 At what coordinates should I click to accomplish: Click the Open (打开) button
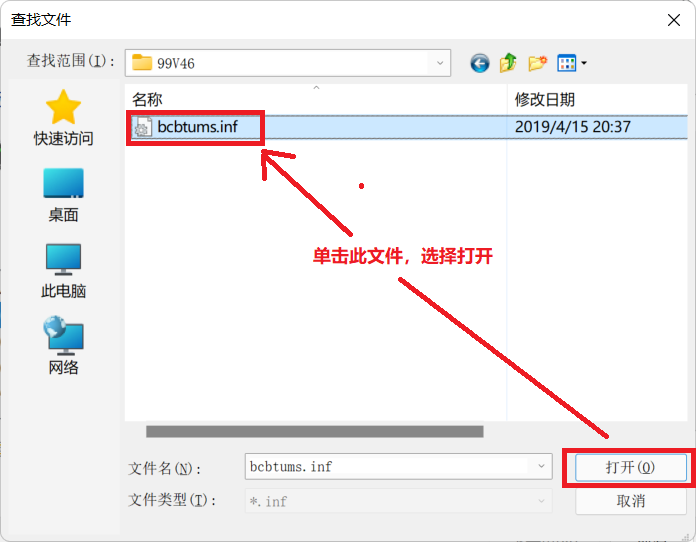click(x=630, y=467)
